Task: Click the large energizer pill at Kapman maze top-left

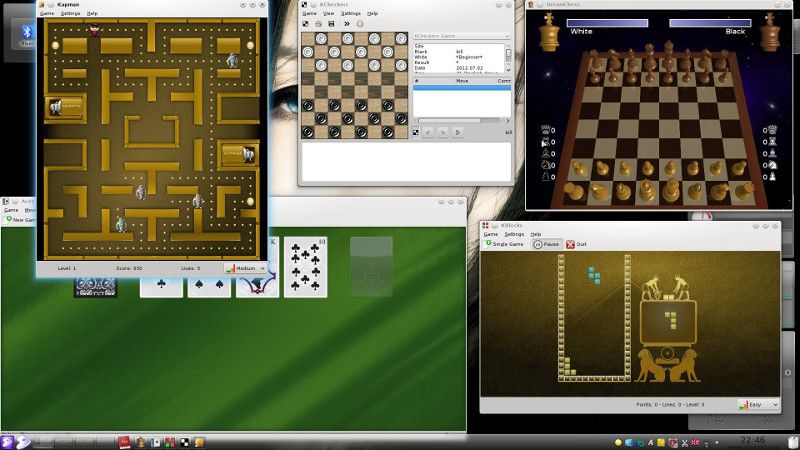Action: pos(56,45)
